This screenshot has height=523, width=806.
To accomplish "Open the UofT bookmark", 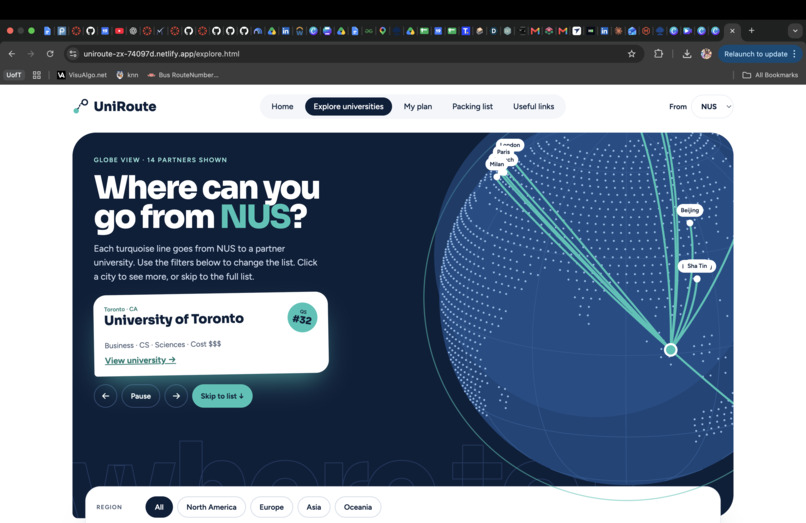I will 14,75.
